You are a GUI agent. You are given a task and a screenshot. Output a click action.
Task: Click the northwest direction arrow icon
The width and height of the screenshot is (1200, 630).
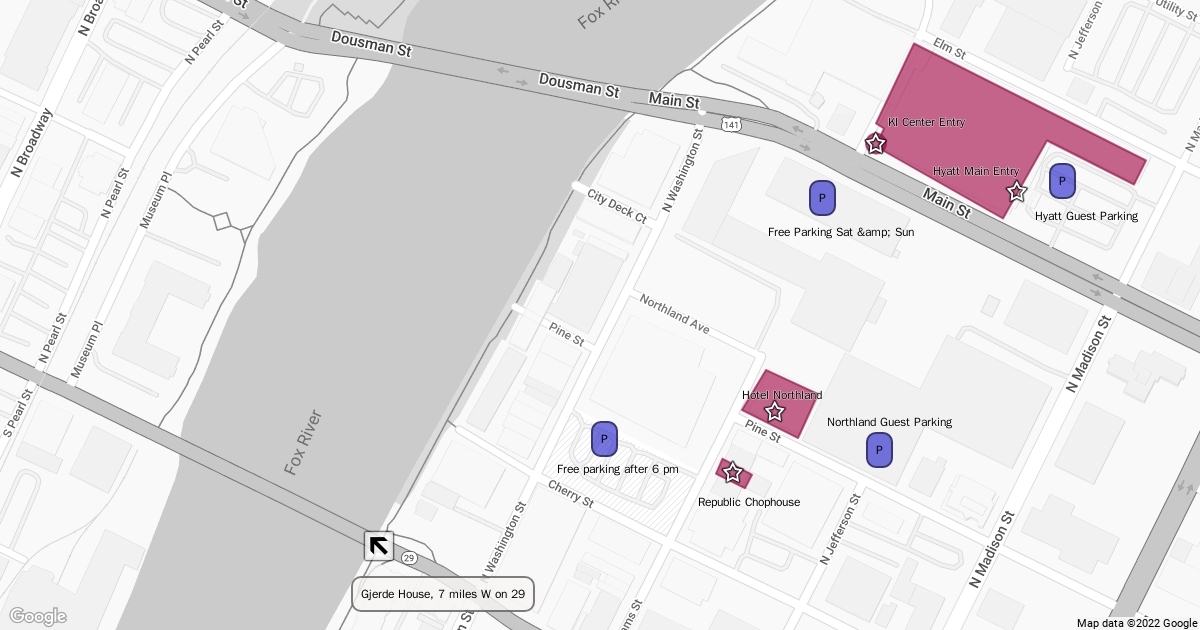[x=378, y=546]
